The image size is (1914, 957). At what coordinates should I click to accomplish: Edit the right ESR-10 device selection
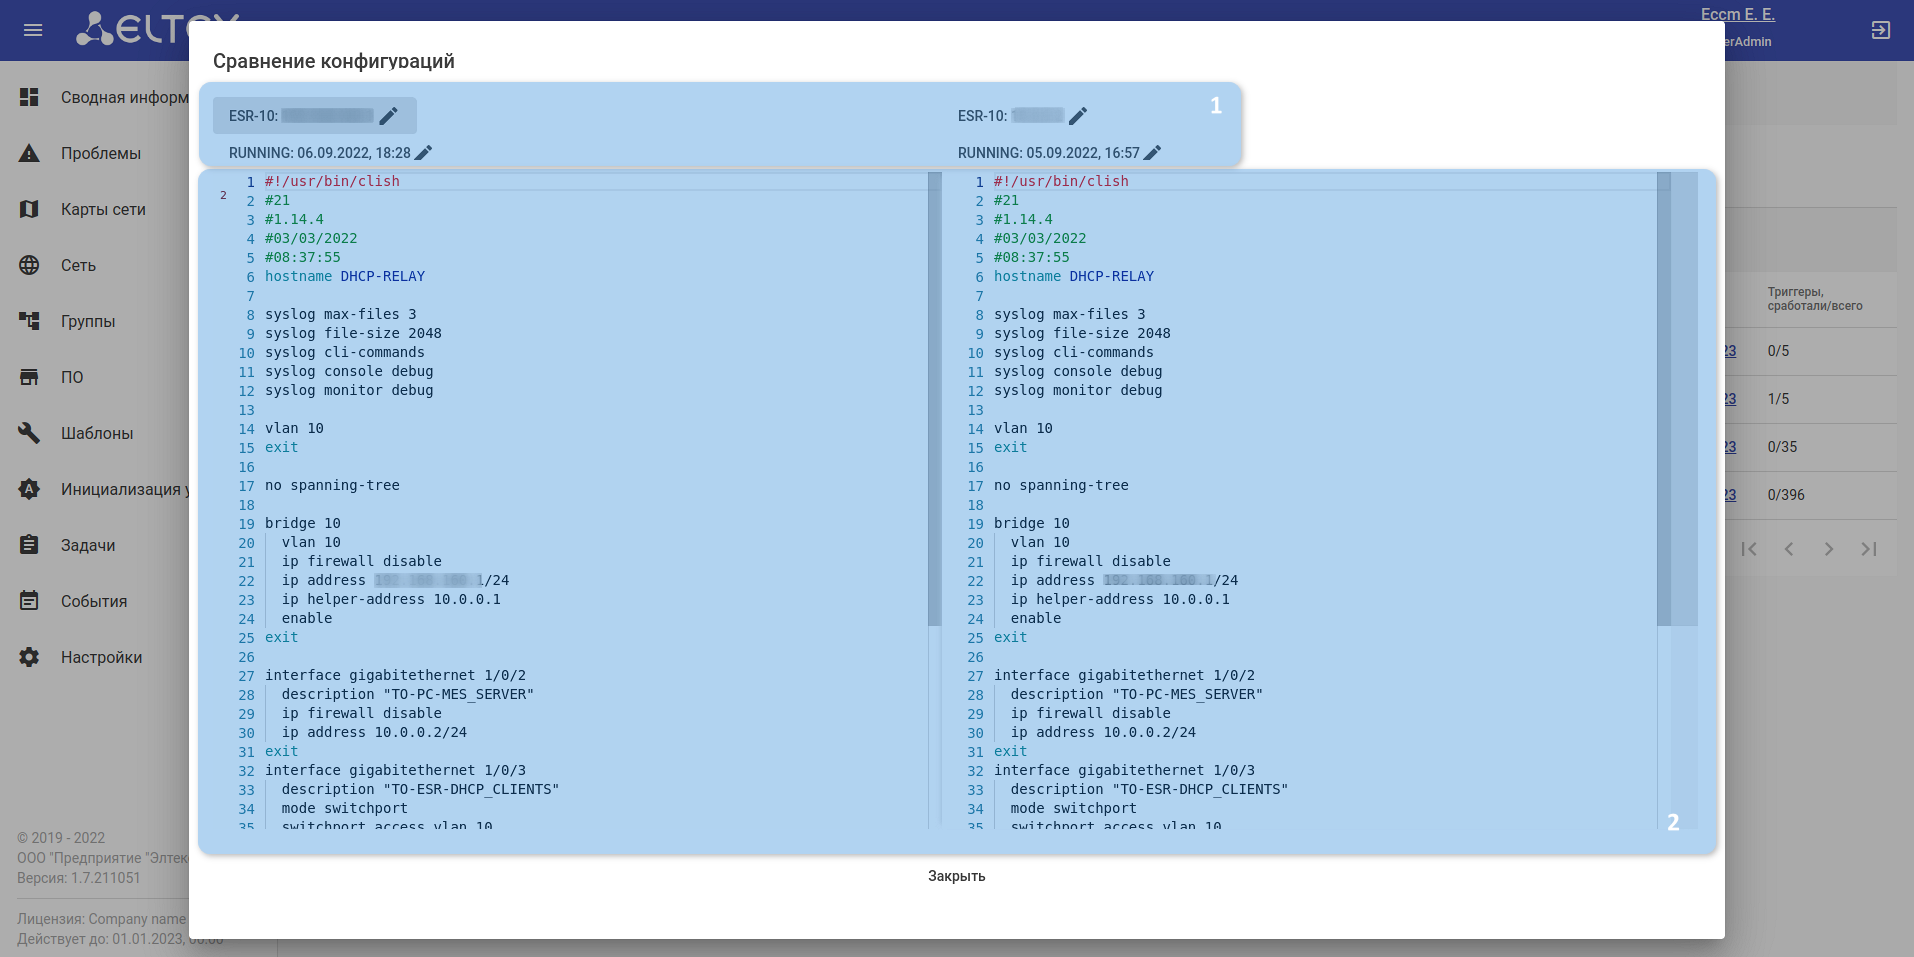pyautogui.click(x=1077, y=116)
